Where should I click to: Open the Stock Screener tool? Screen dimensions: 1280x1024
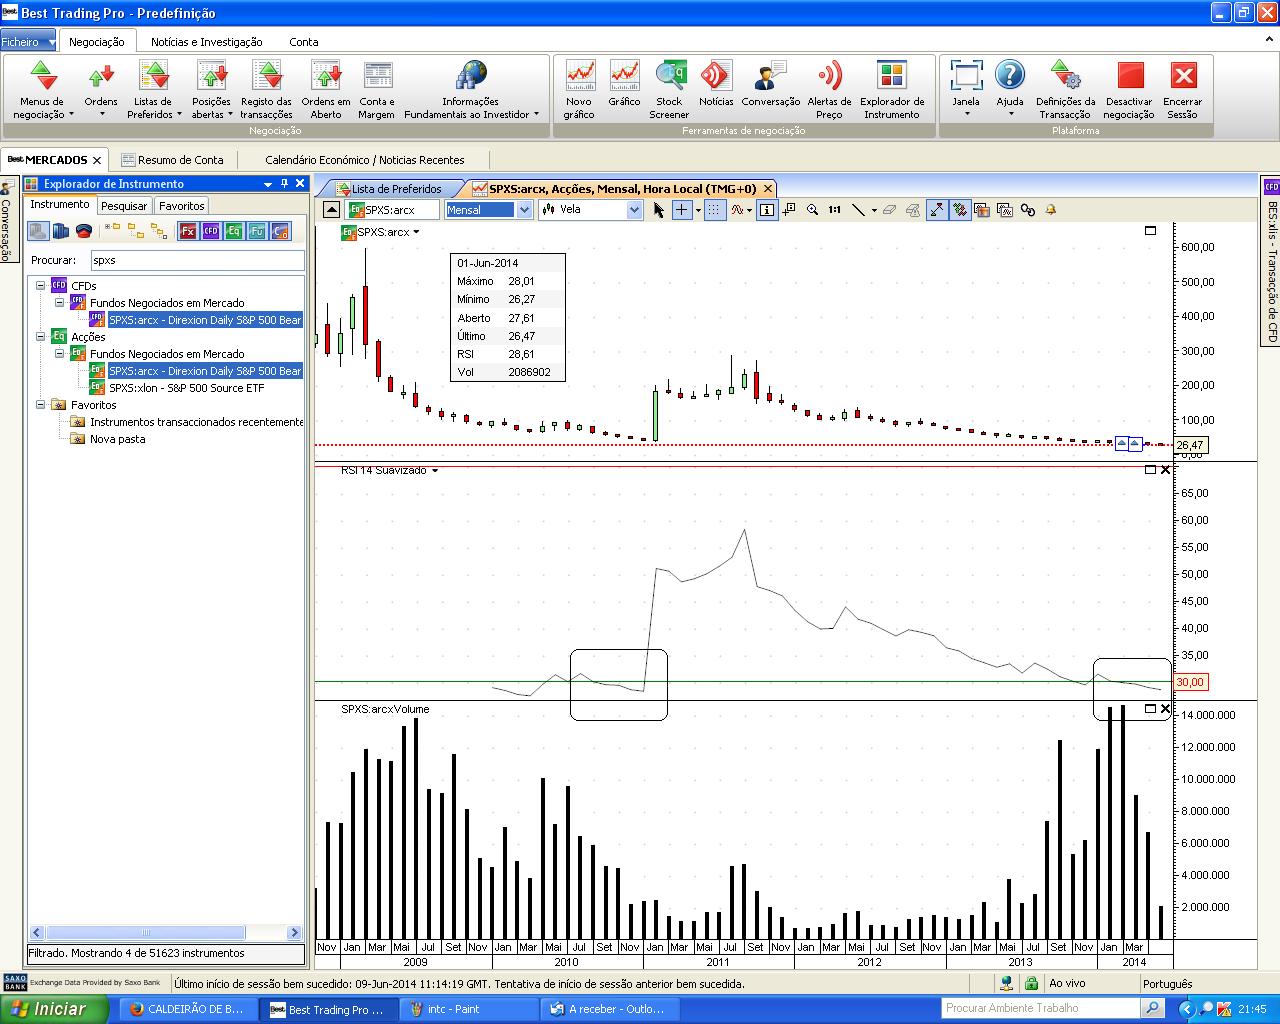click(669, 88)
